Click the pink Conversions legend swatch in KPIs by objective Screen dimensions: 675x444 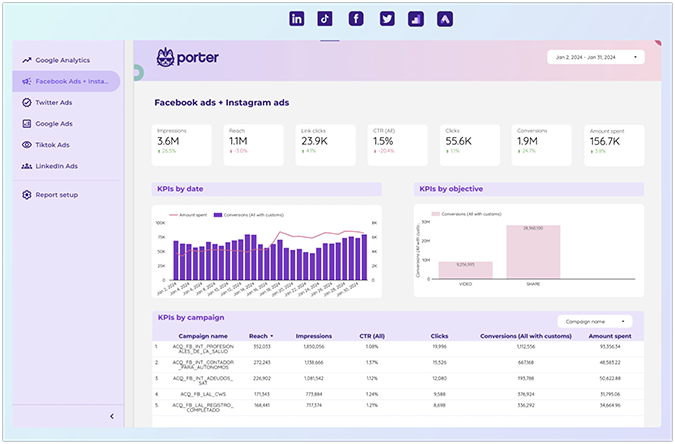[436, 214]
